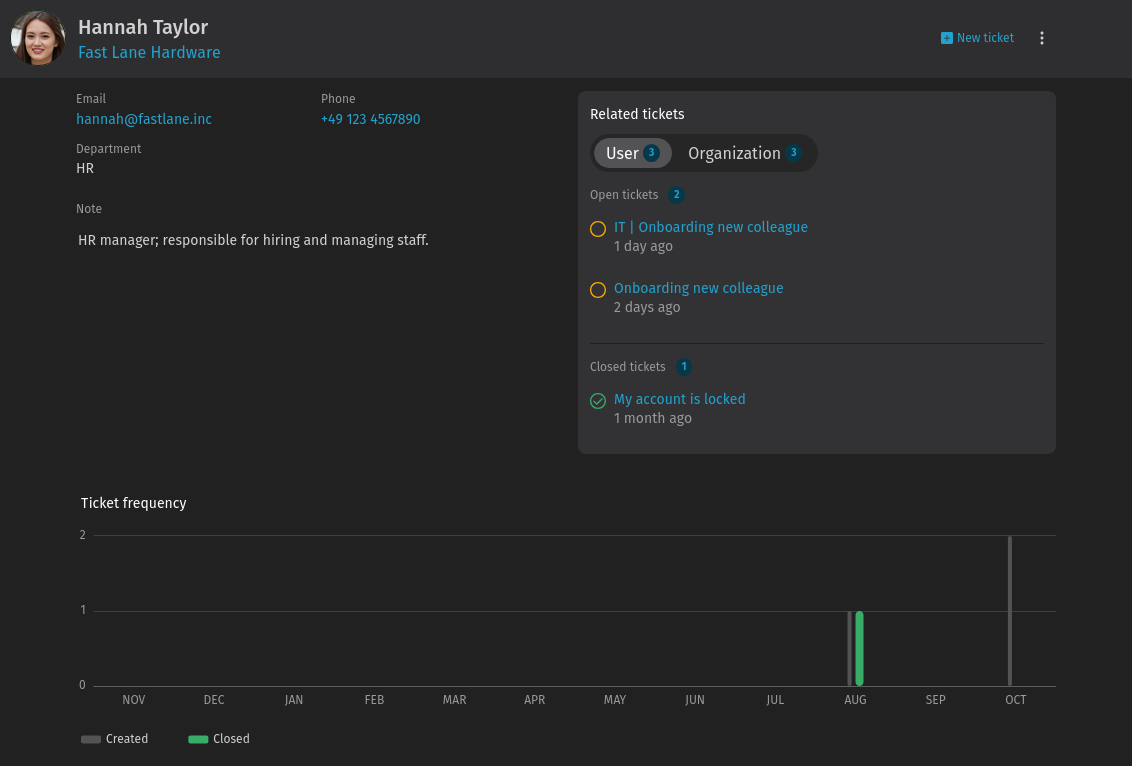Click the open status circle beside IT | Onboarding new colleague
The width and height of the screenshot is (1132, 766).
tap(598, 229)
